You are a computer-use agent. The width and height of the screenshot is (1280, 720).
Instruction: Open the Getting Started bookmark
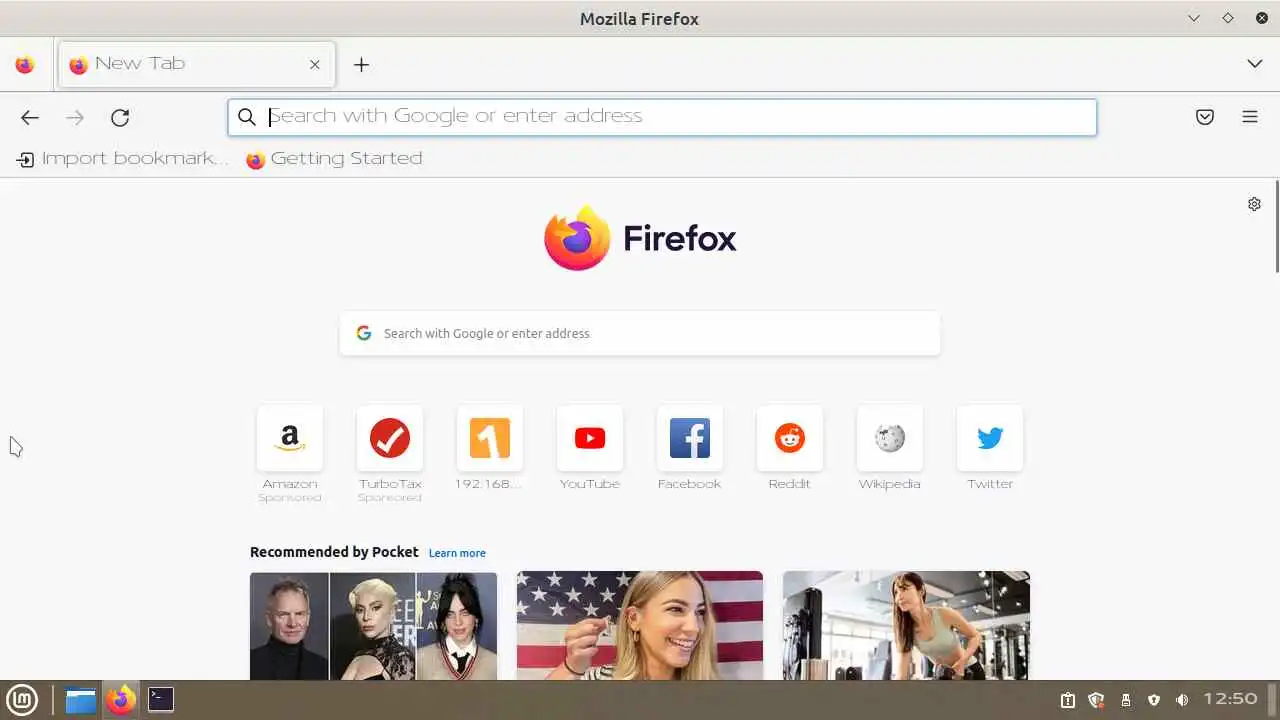pos(334,159)
